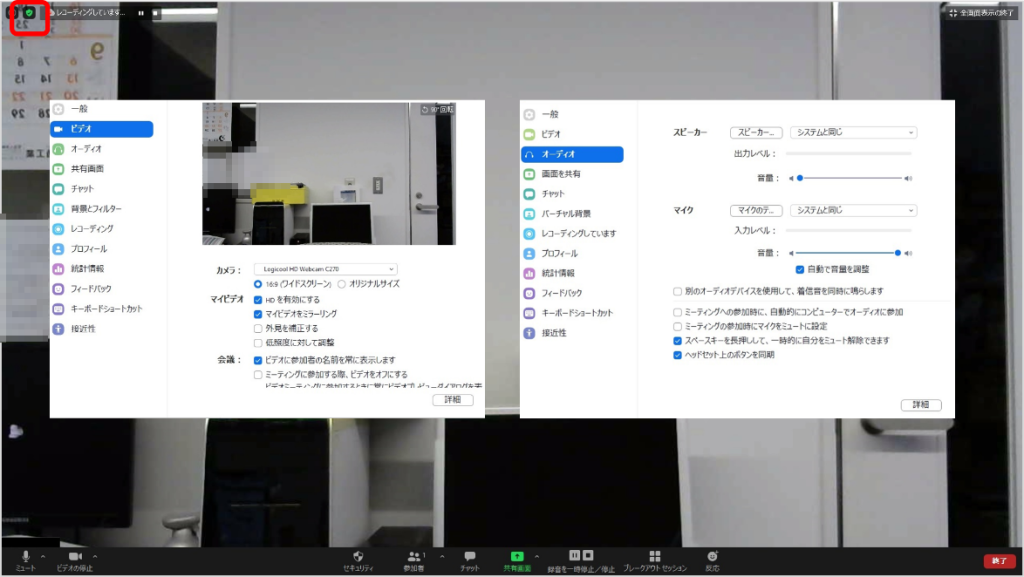Image resolution: width=1024 pixels, height=577 pixels.
Task: Enable the 外見を補正する checkbox
Action: (258, 328)
